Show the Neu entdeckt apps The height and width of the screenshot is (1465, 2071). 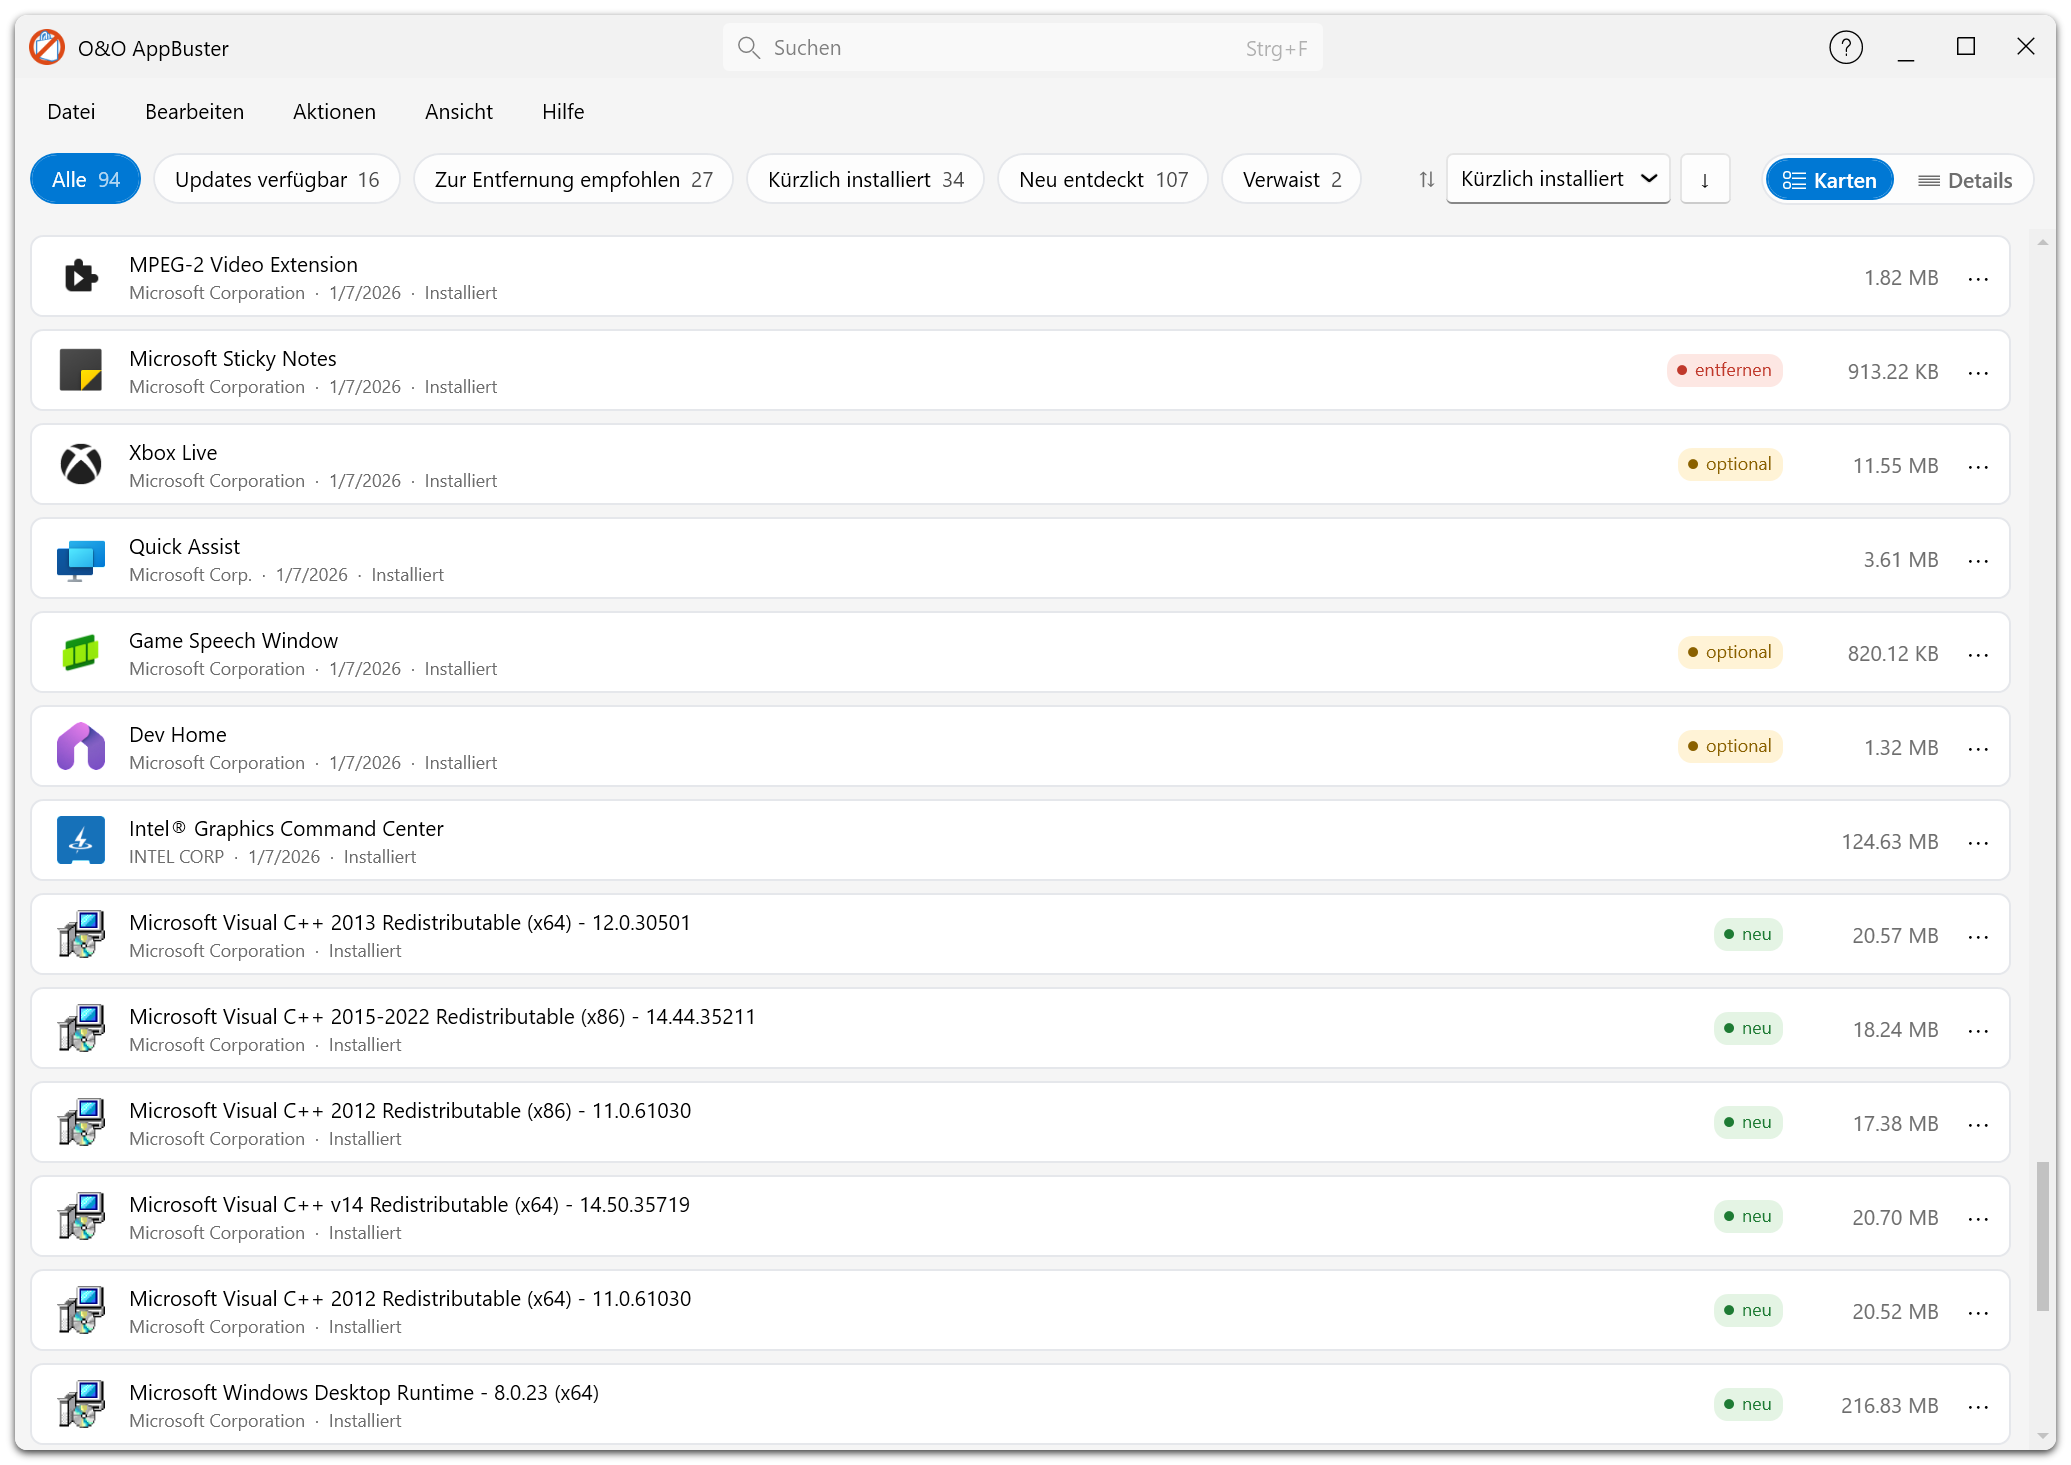pyautogui.click(x=1103, y=180)
